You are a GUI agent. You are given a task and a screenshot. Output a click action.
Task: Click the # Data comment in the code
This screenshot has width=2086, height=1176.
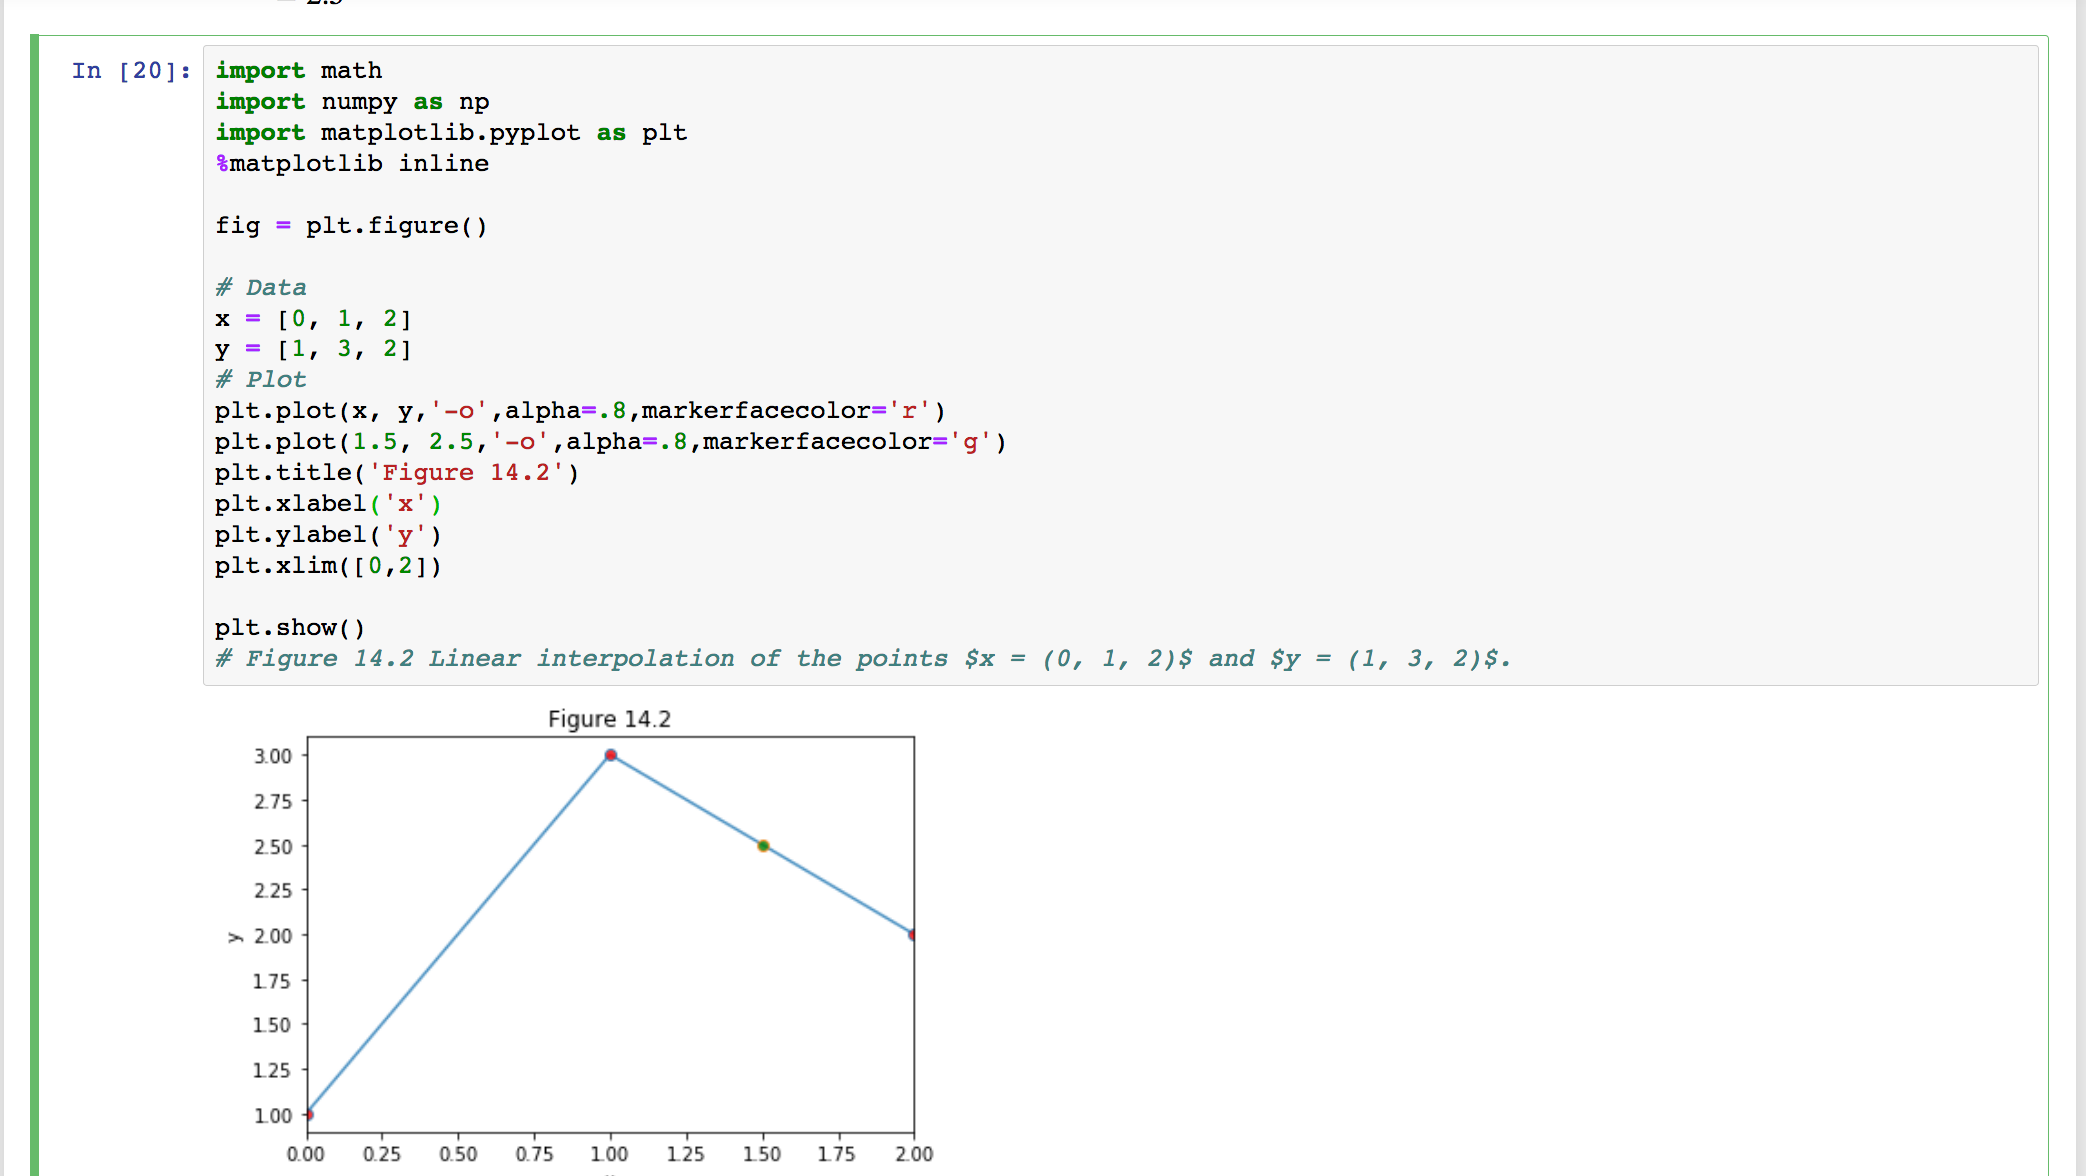[x=260, y=287]
